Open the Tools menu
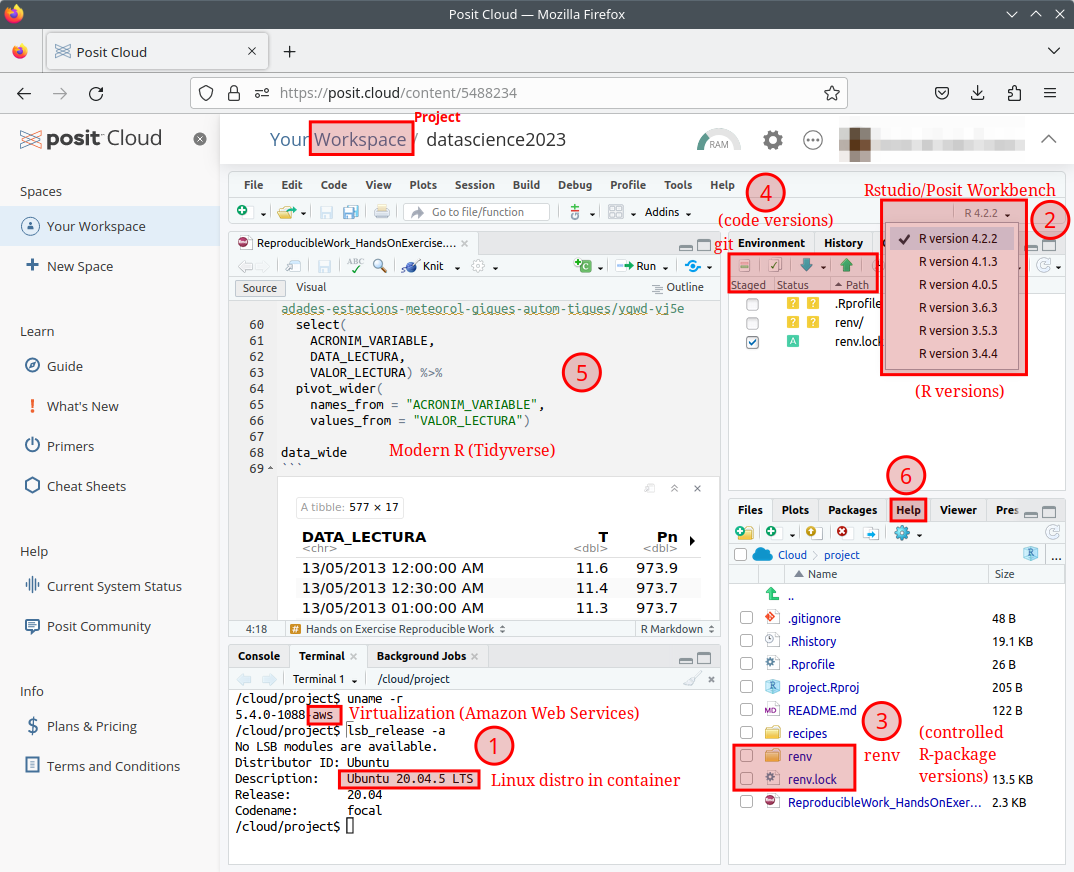This screenshot has height=872, width=1074. click(x=678, y=185)
